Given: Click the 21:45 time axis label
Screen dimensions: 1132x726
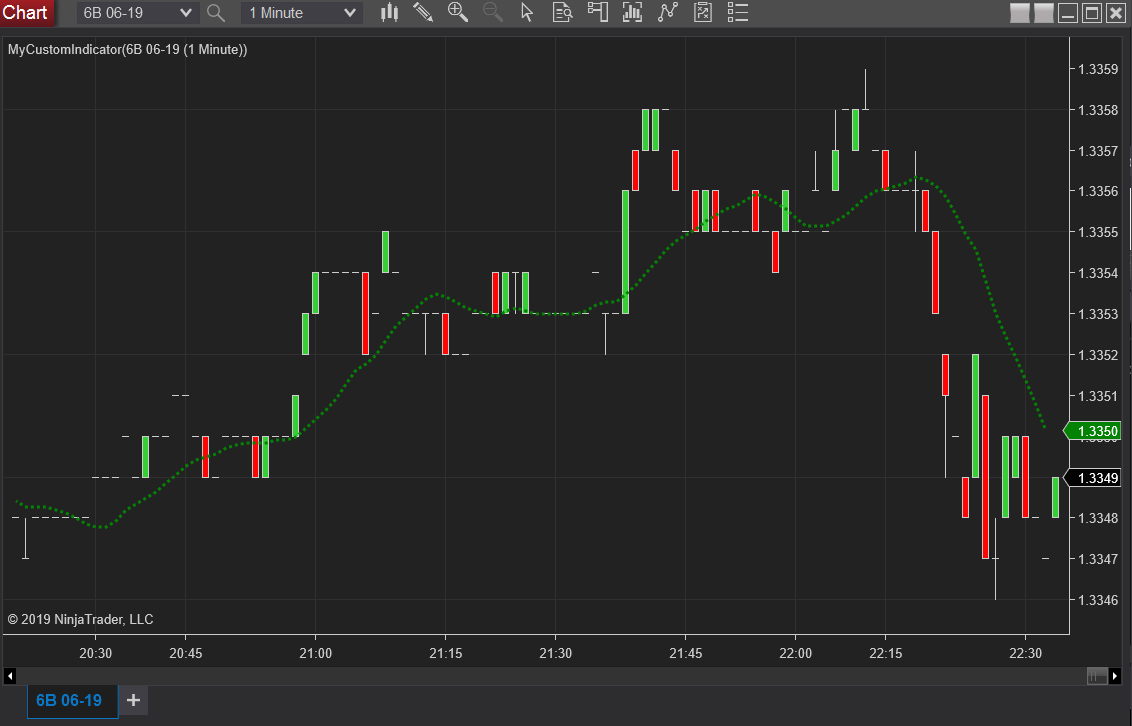Looking at the screenshot, I should click(x=685, y=653).
